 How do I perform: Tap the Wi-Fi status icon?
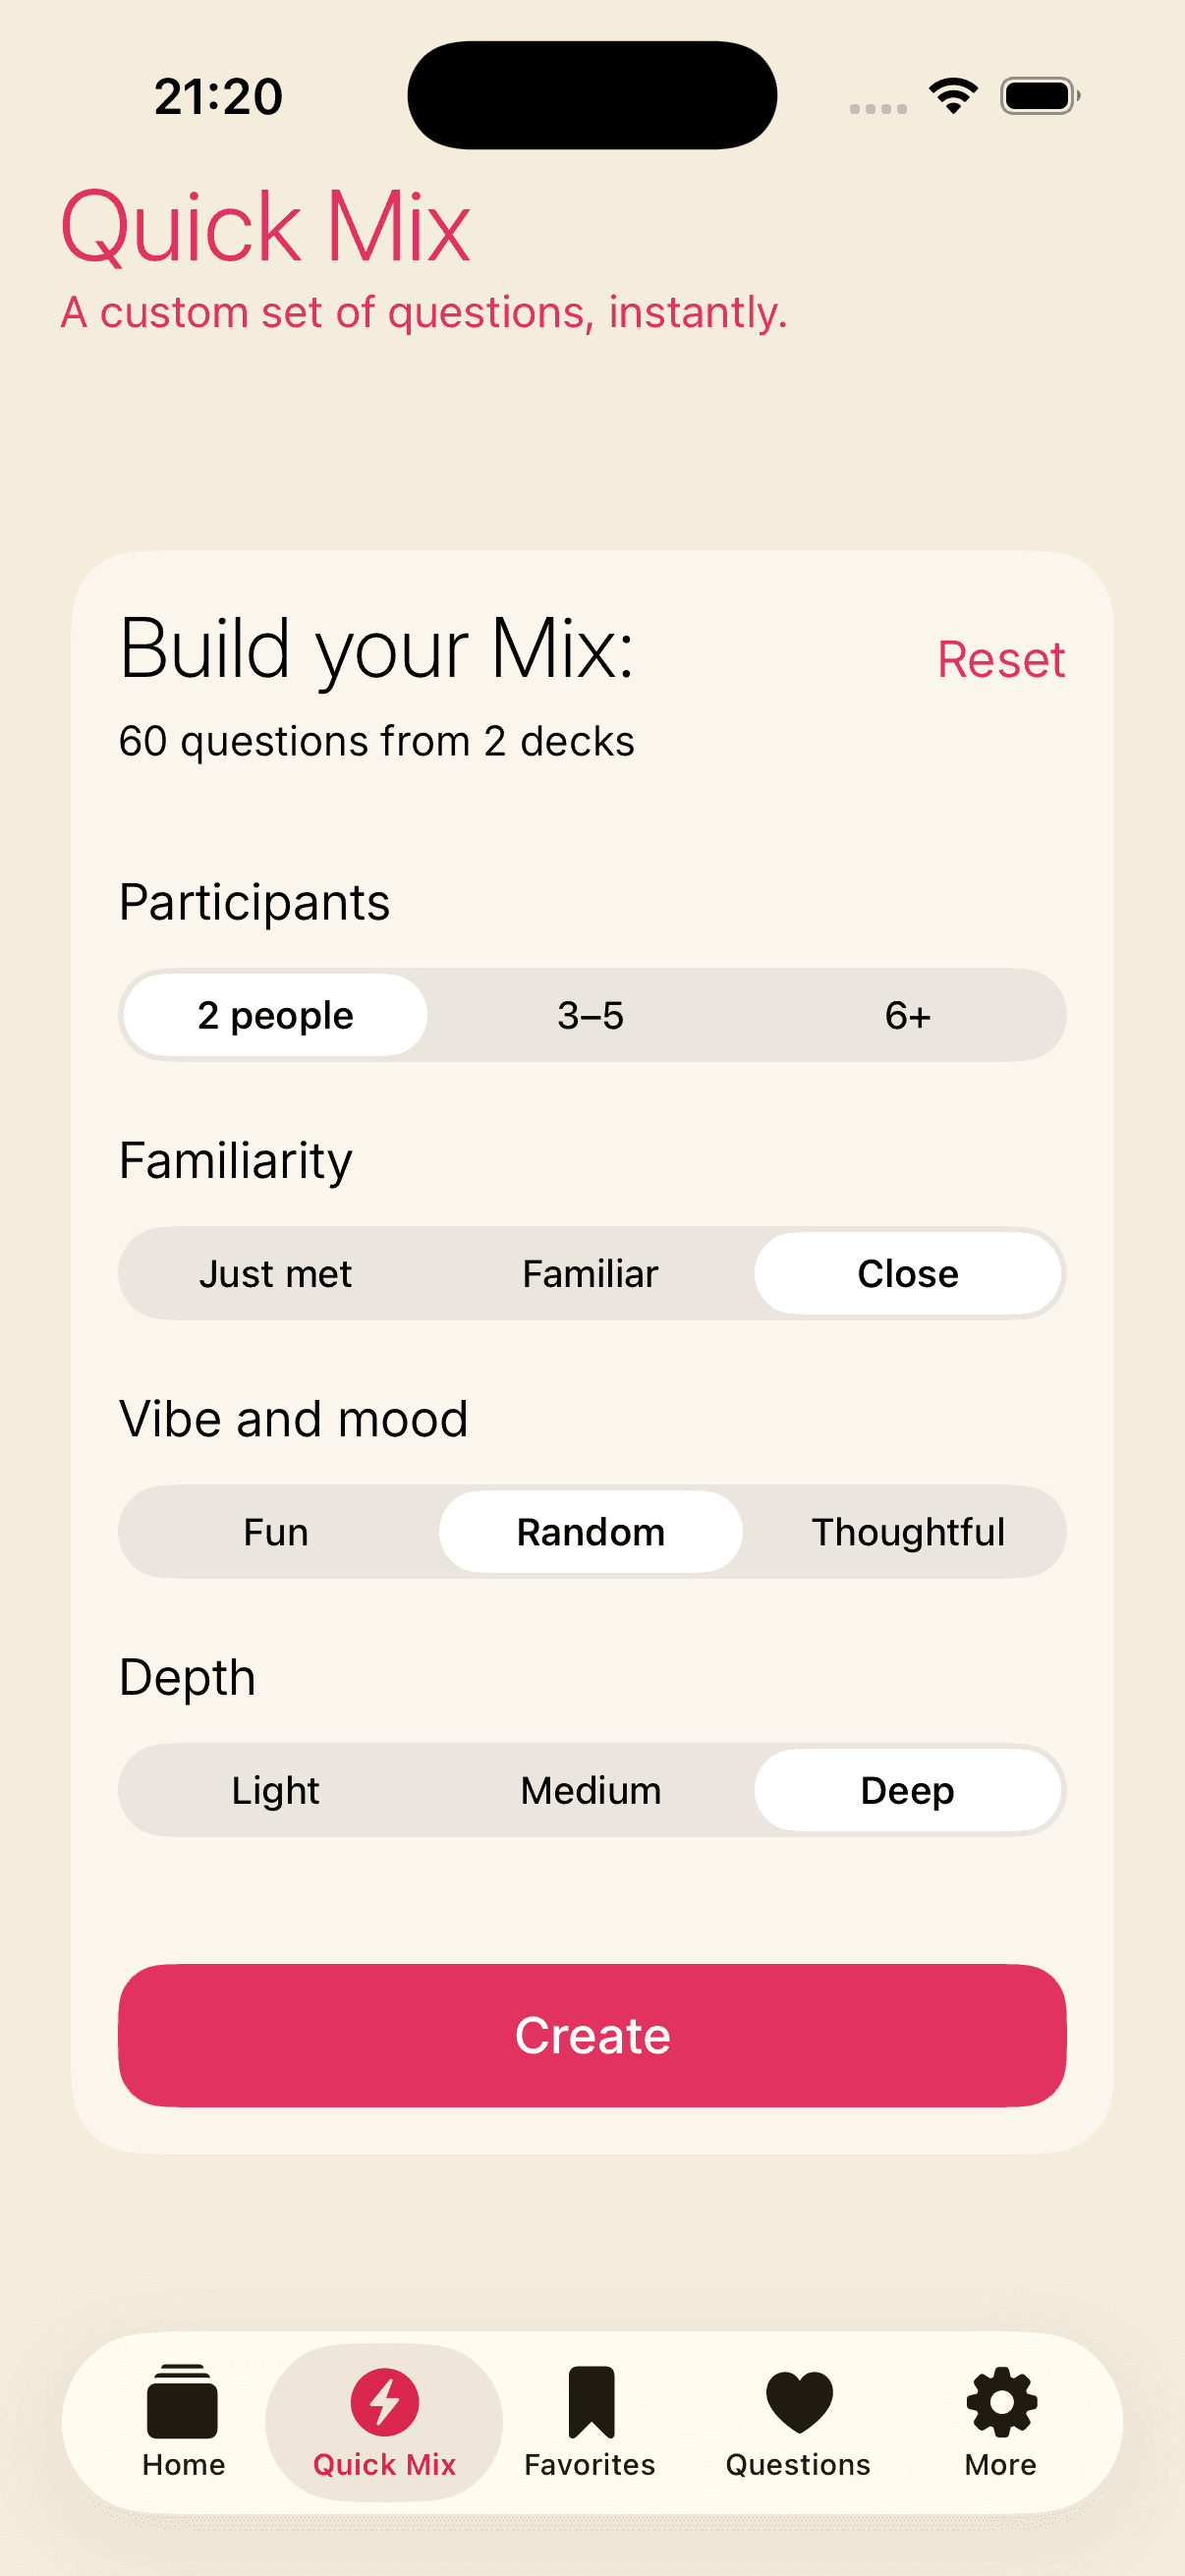pos(953,96)
